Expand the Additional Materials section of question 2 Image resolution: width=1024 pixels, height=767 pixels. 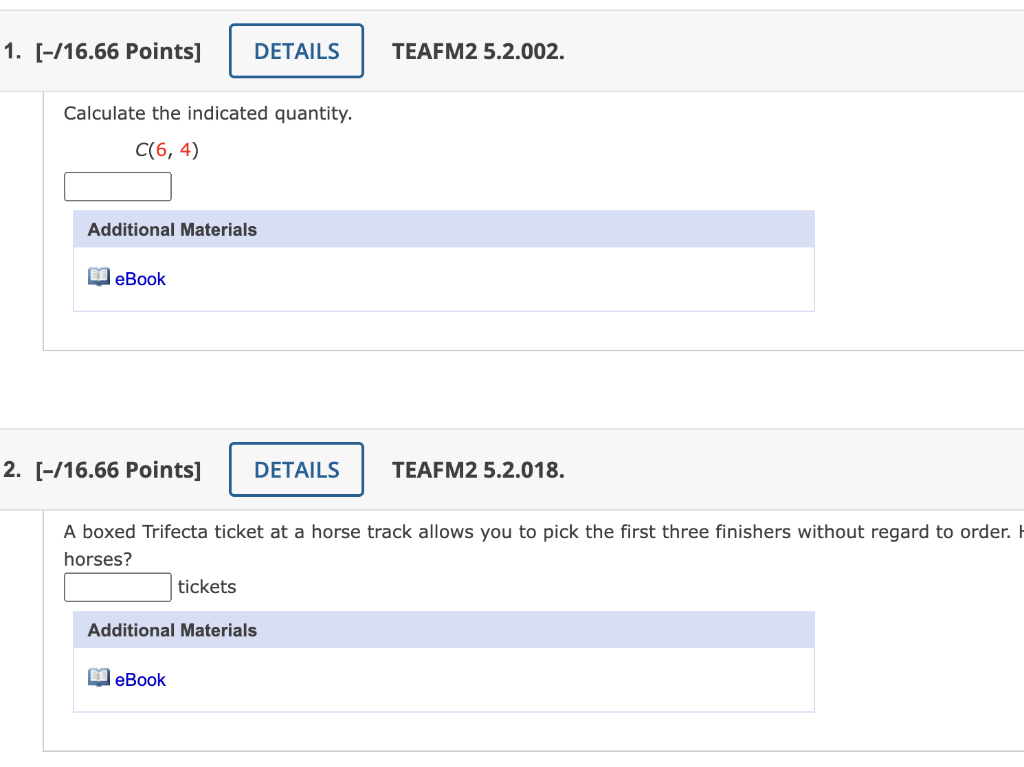[172, 630]
